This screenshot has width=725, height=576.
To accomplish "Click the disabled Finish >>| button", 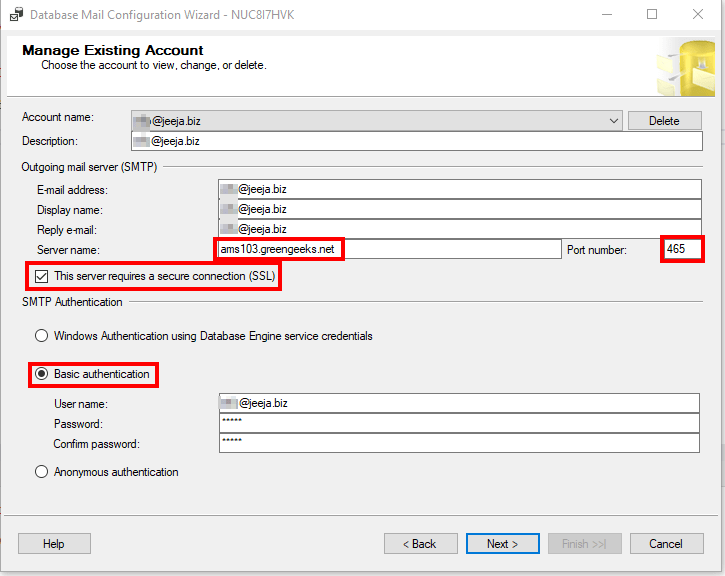I will click(584, 544).
